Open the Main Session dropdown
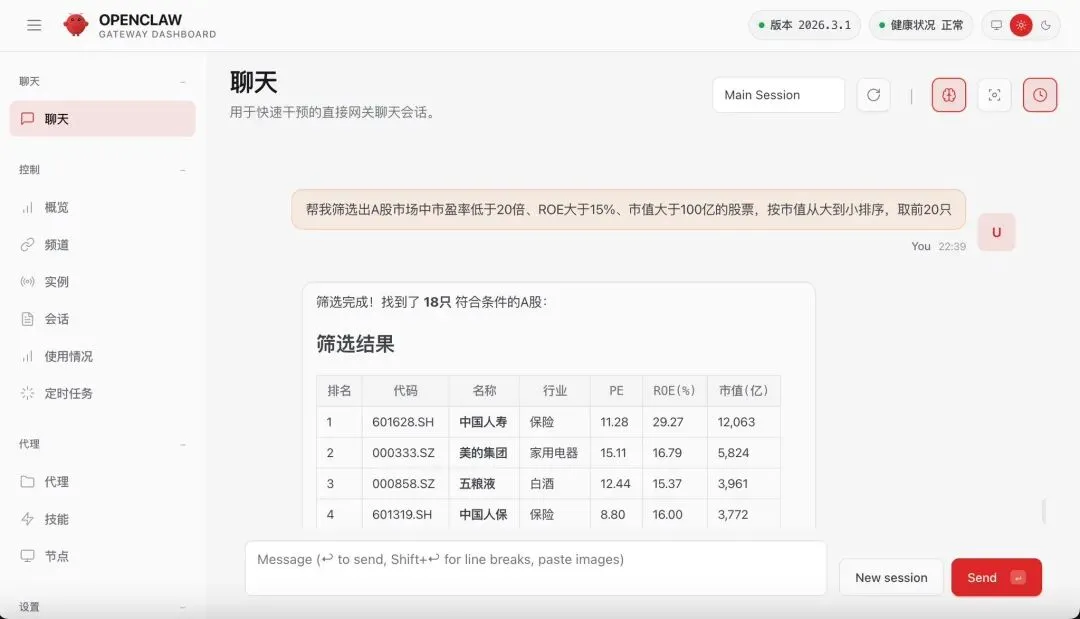 point(778,95)
